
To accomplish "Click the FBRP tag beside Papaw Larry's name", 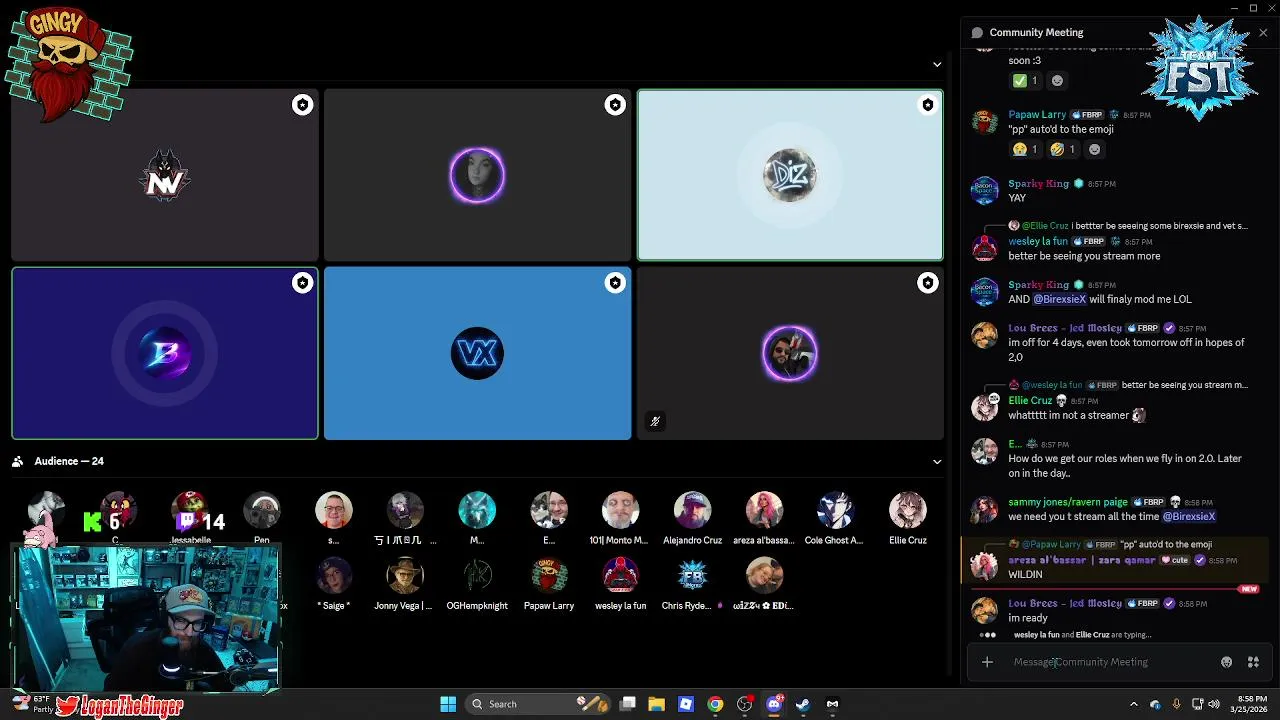I will click(1087, 115).
